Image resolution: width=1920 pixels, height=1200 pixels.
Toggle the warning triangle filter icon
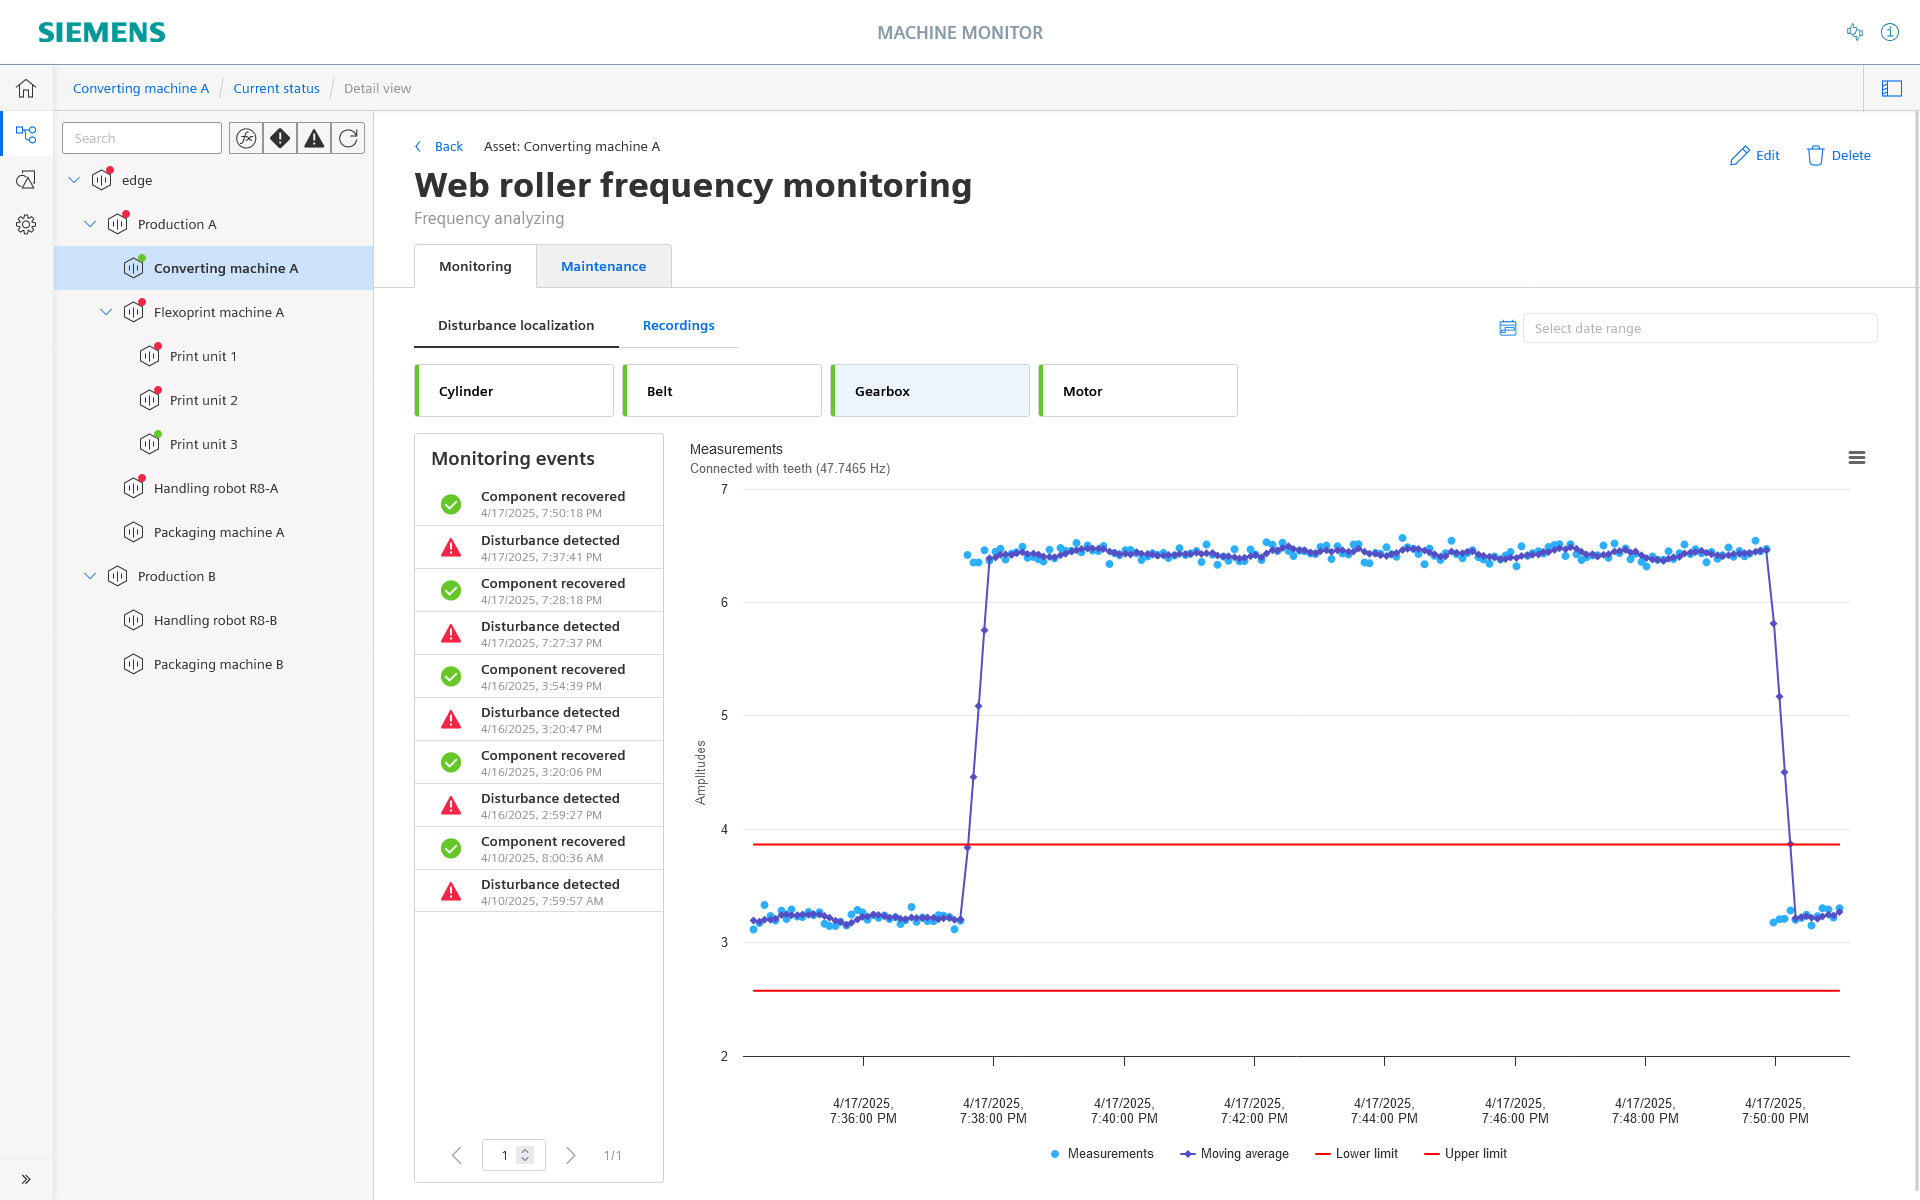(x=314, y=138)
